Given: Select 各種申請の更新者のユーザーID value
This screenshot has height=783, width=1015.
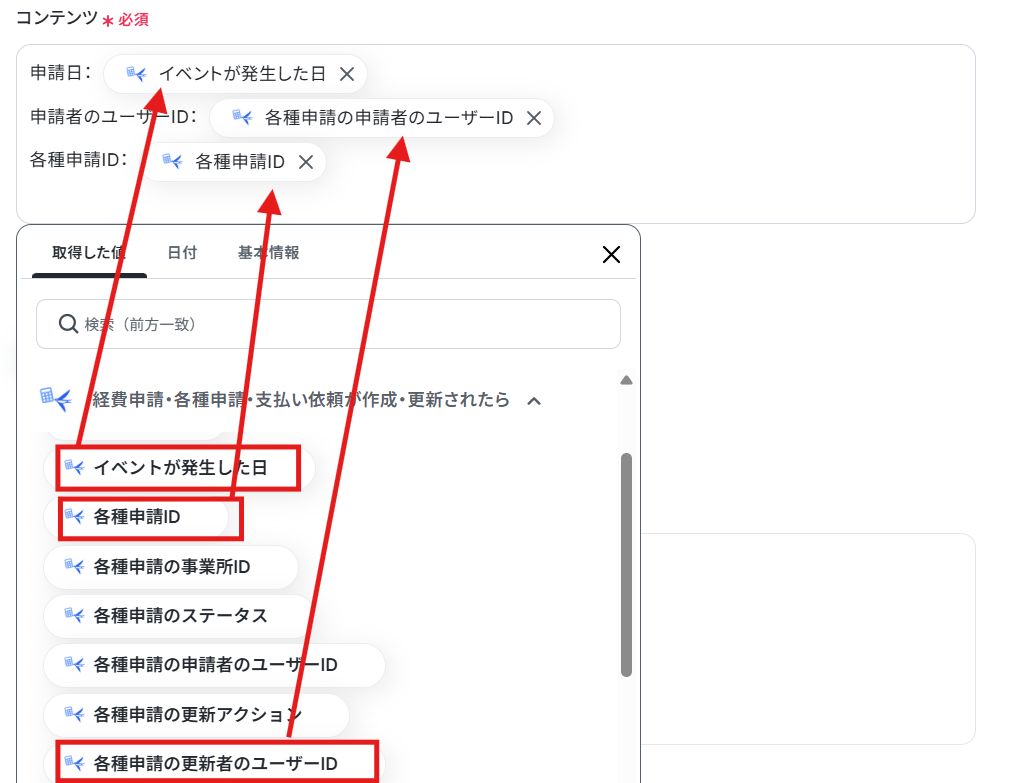Looking at the screenshot, I should (214, 764).
